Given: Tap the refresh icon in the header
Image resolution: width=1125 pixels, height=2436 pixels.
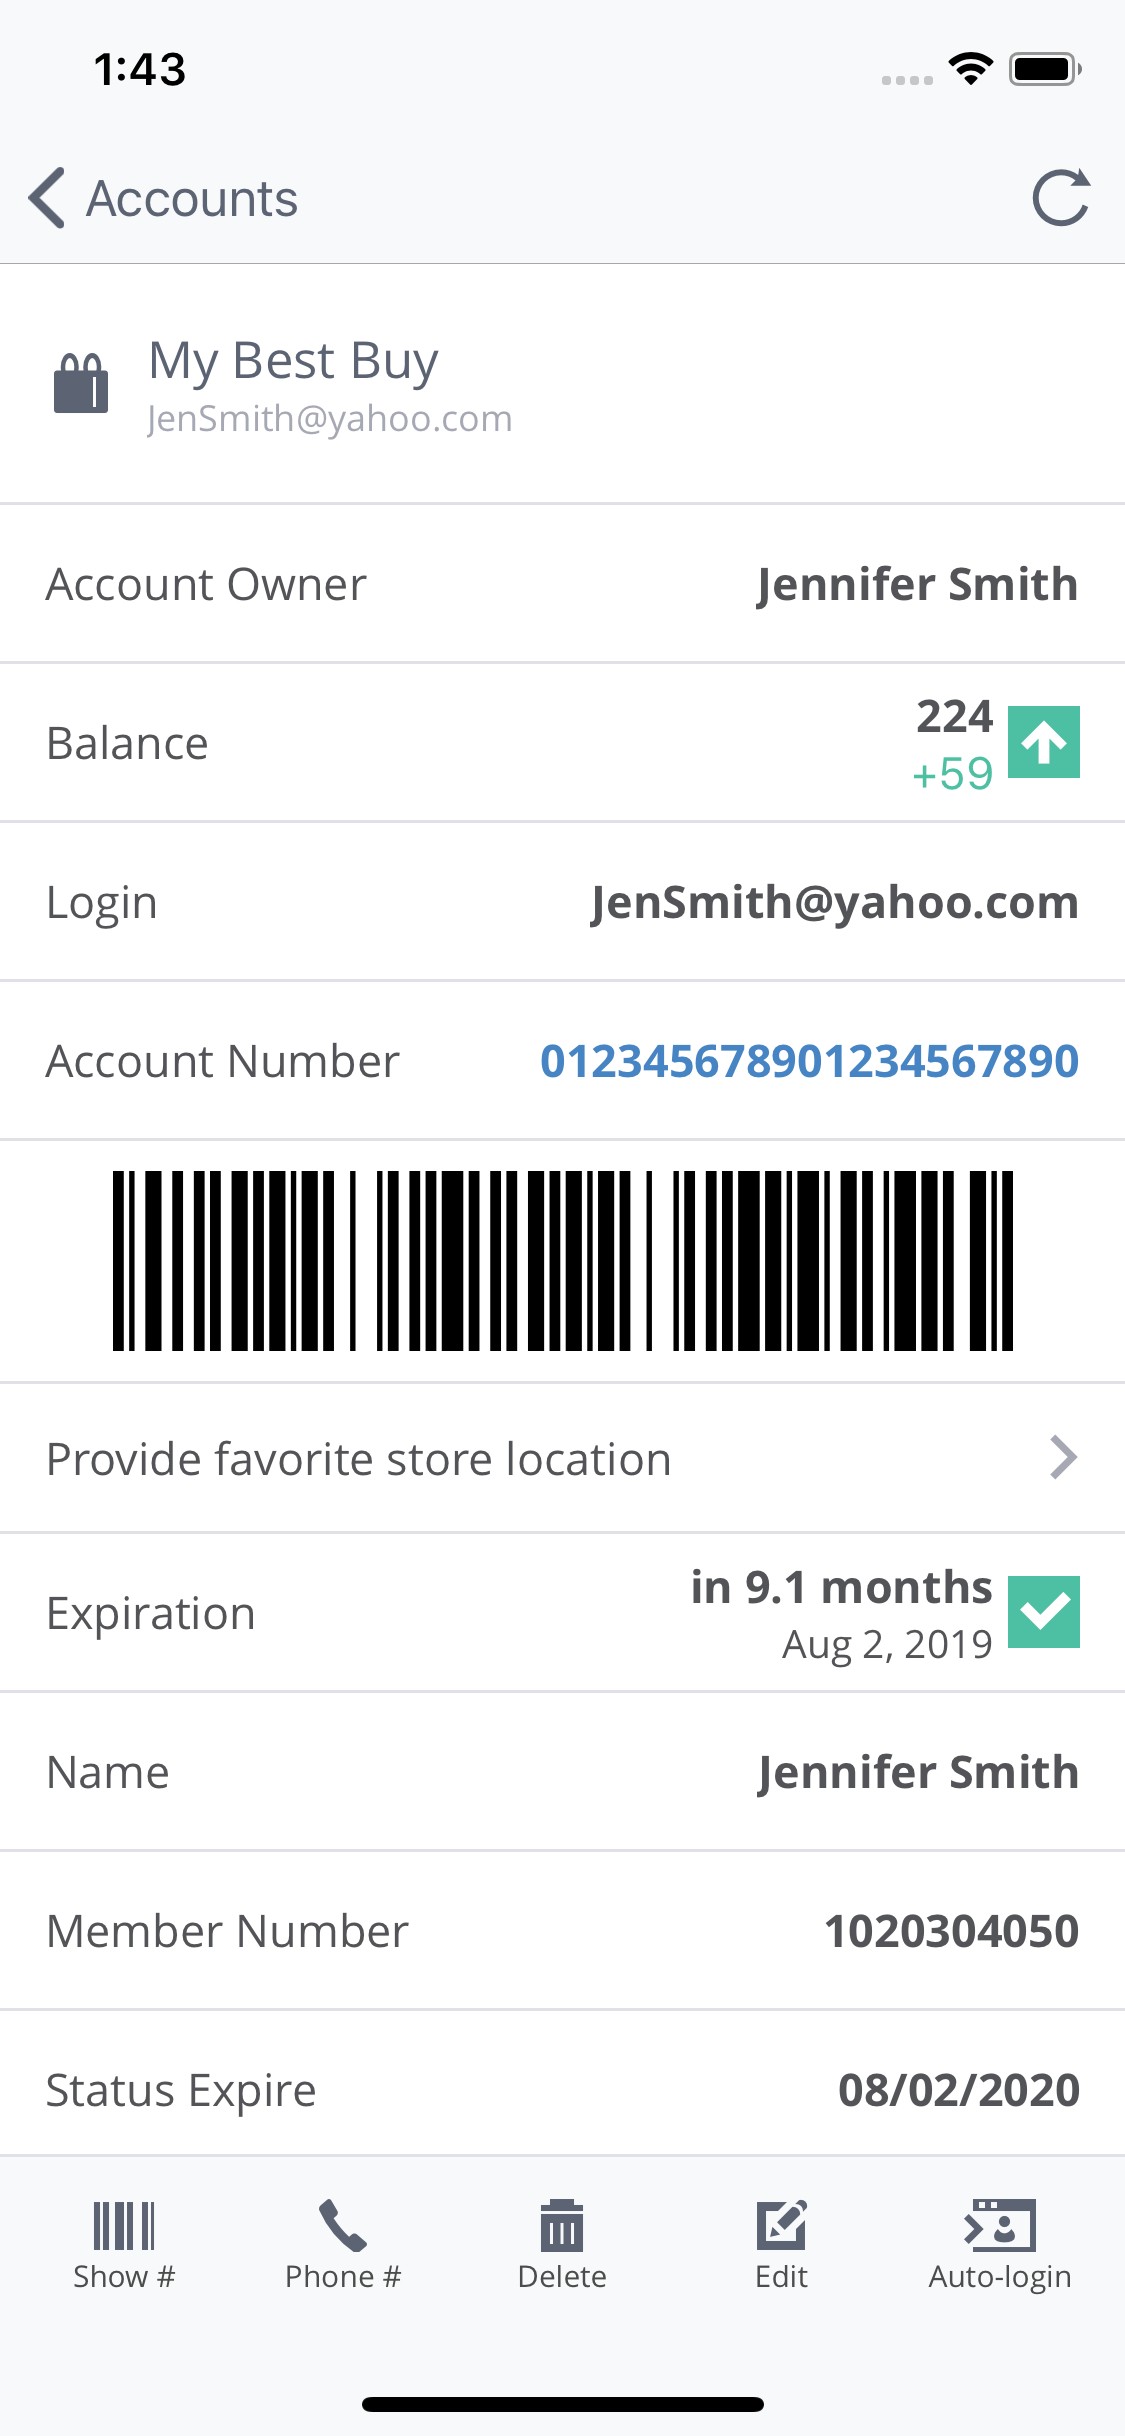Looking at the screenshot, I should (x=1060, y=198).
